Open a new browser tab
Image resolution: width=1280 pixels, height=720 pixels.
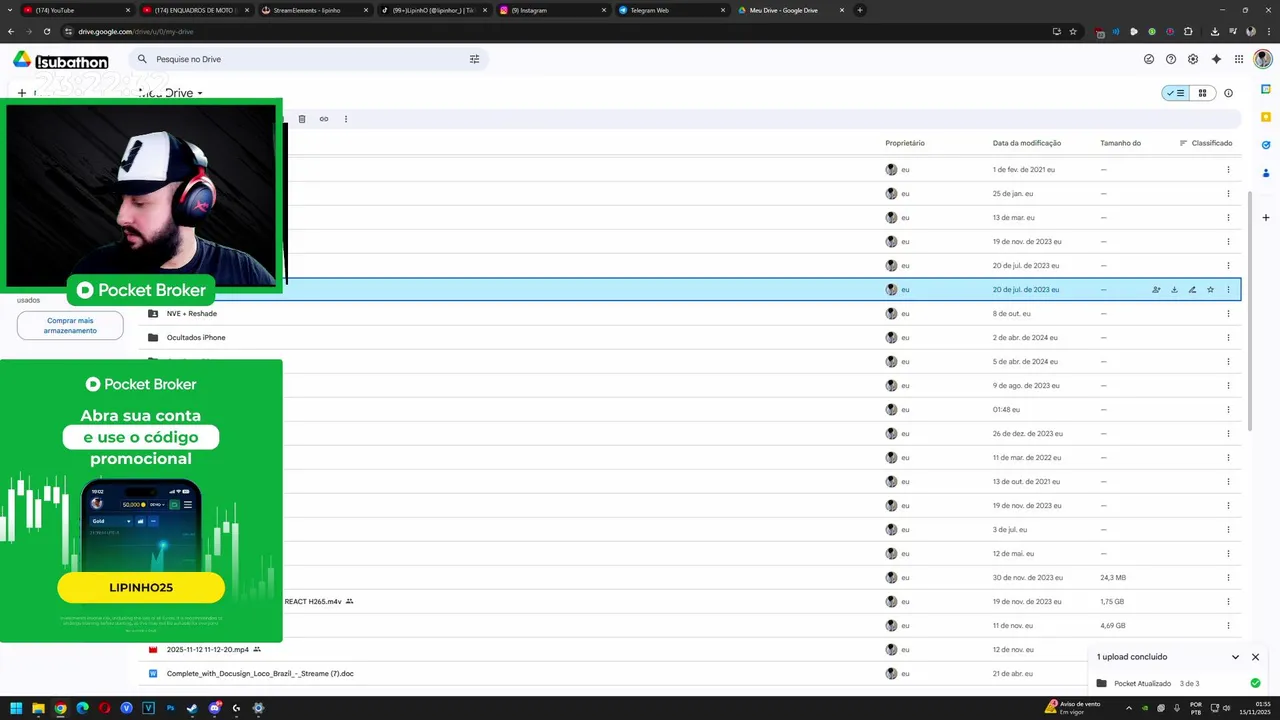click(x=860, y=10)
